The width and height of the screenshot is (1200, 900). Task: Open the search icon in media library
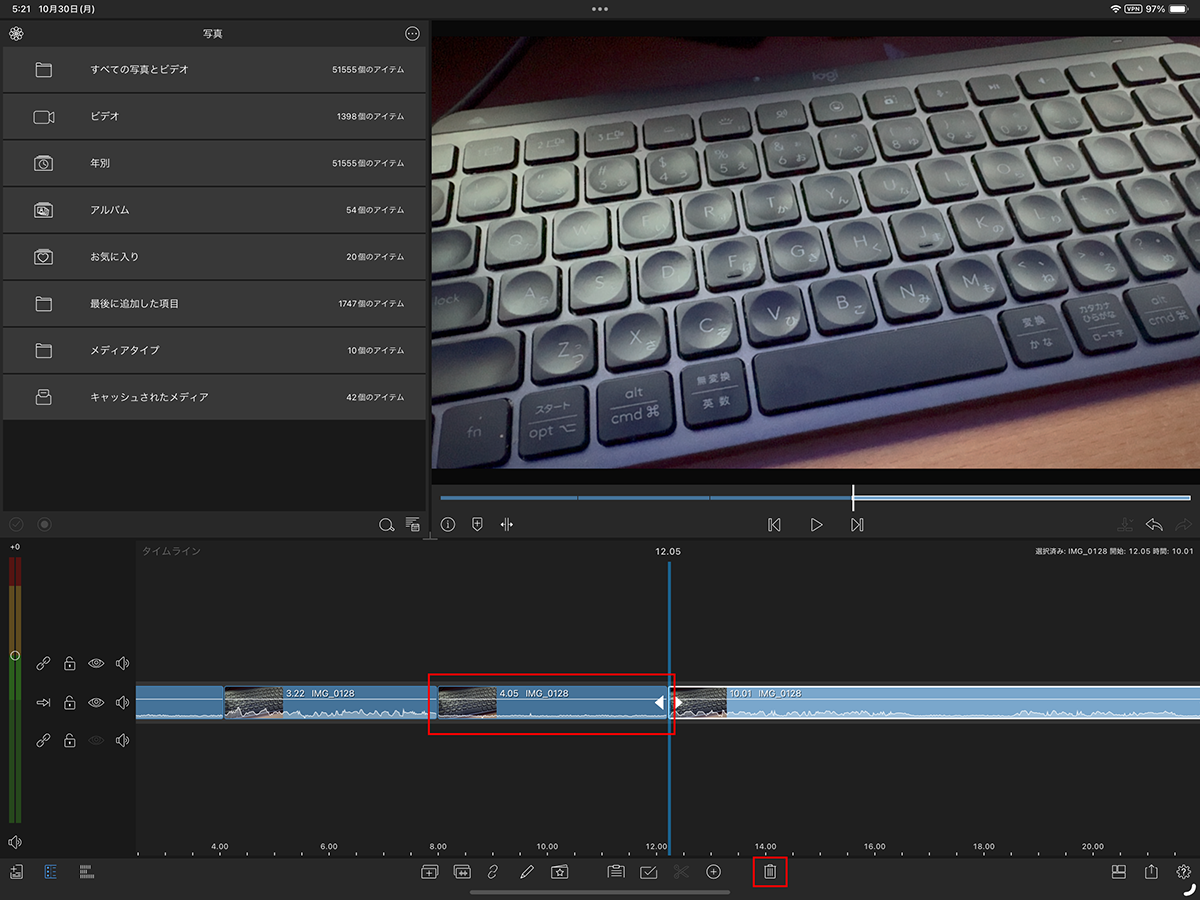pyautogui.click(x=386, y=525)
